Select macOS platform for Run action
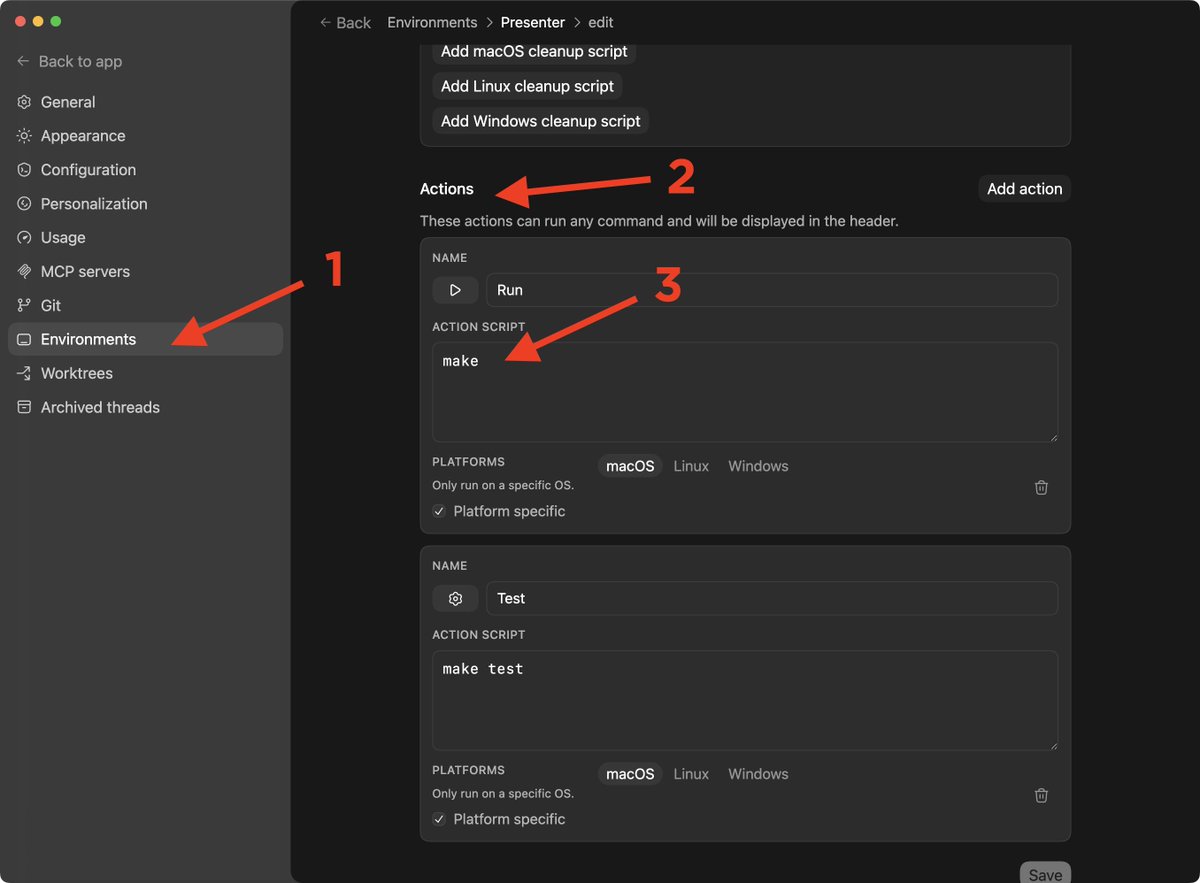This screenshot has width=1200, height=883. point(630,466)
